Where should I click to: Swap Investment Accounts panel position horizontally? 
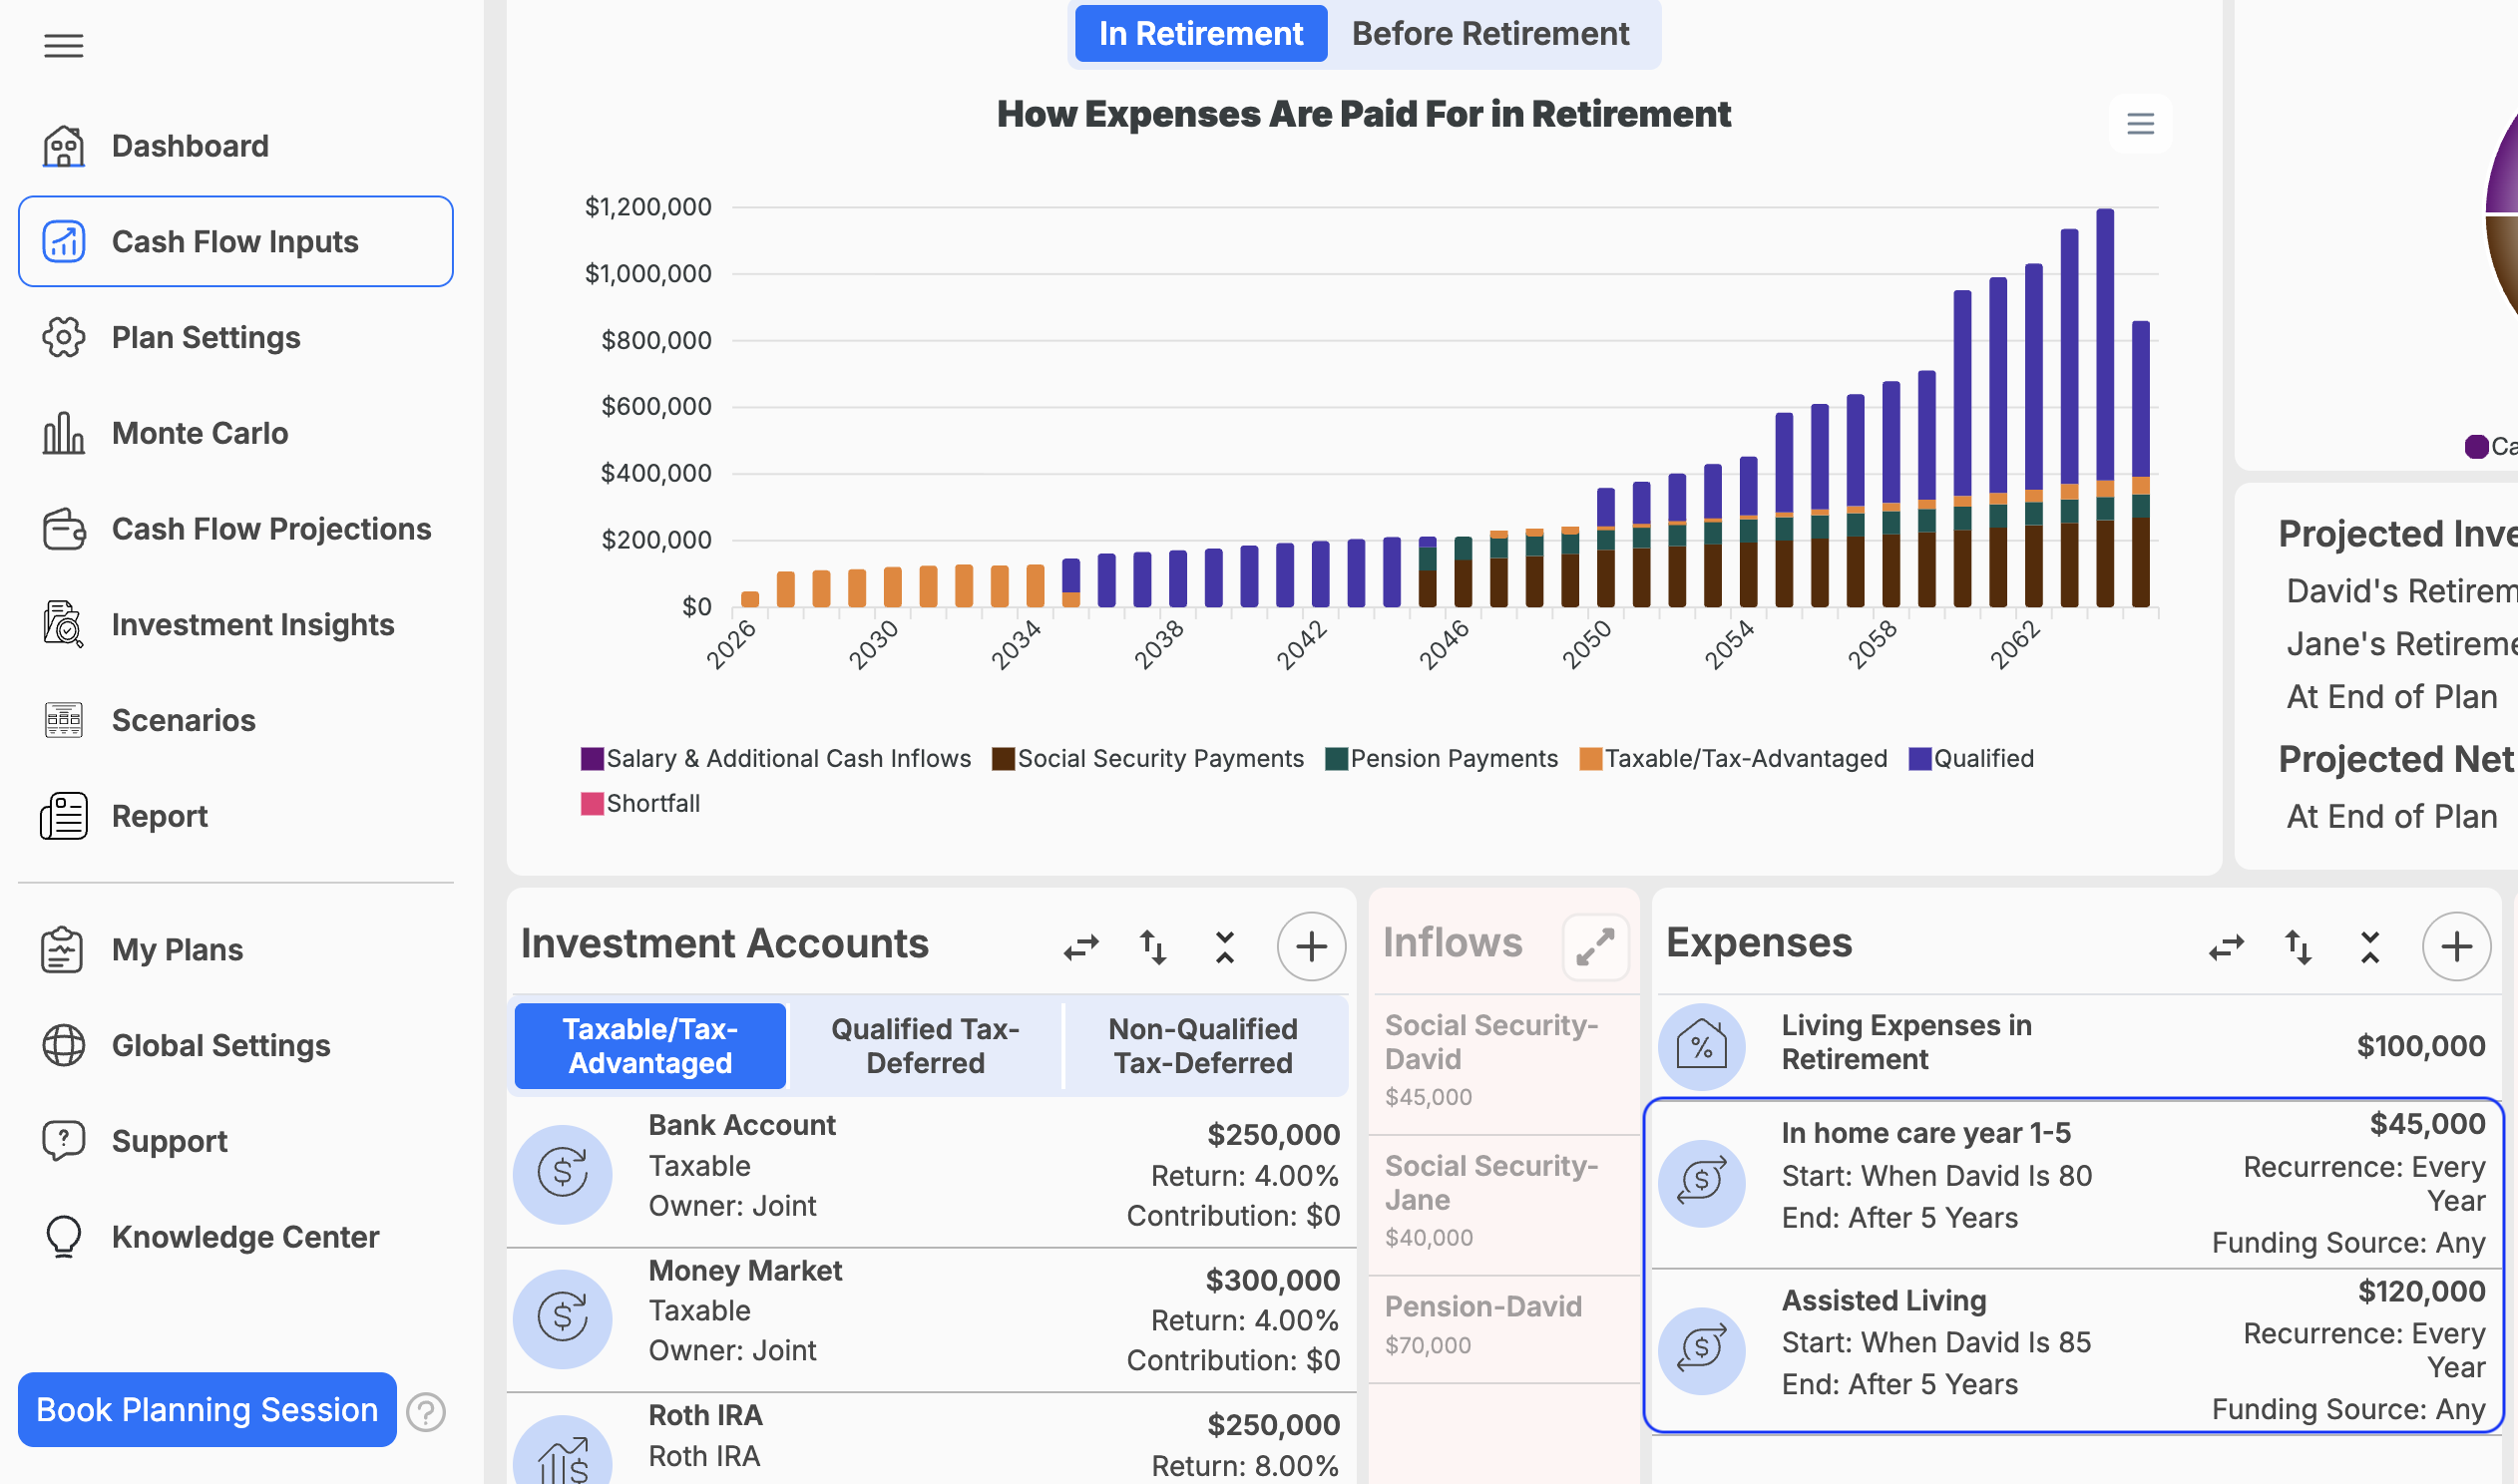click(1081, 946)
